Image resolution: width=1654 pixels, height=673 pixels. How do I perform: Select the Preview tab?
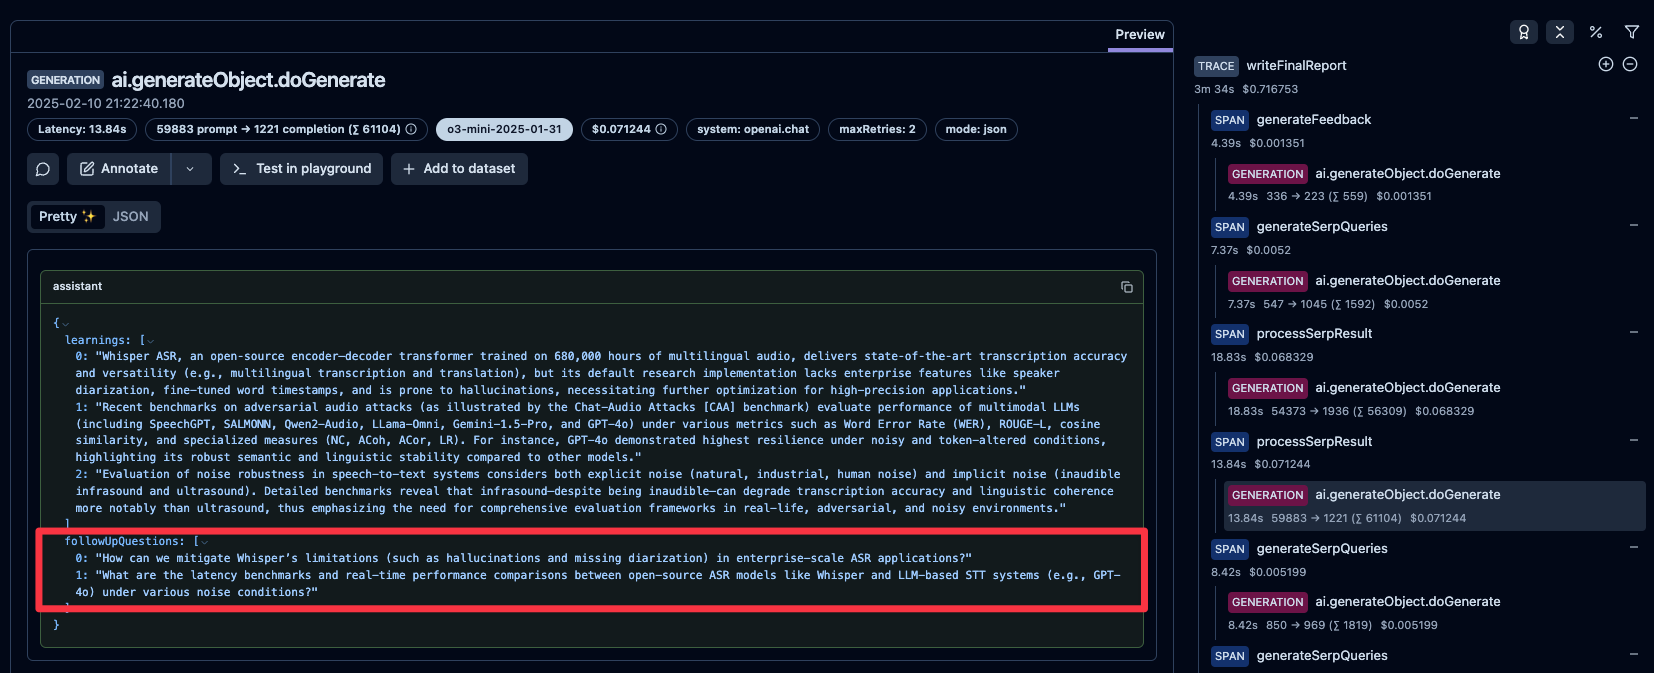coord(1139,35)
